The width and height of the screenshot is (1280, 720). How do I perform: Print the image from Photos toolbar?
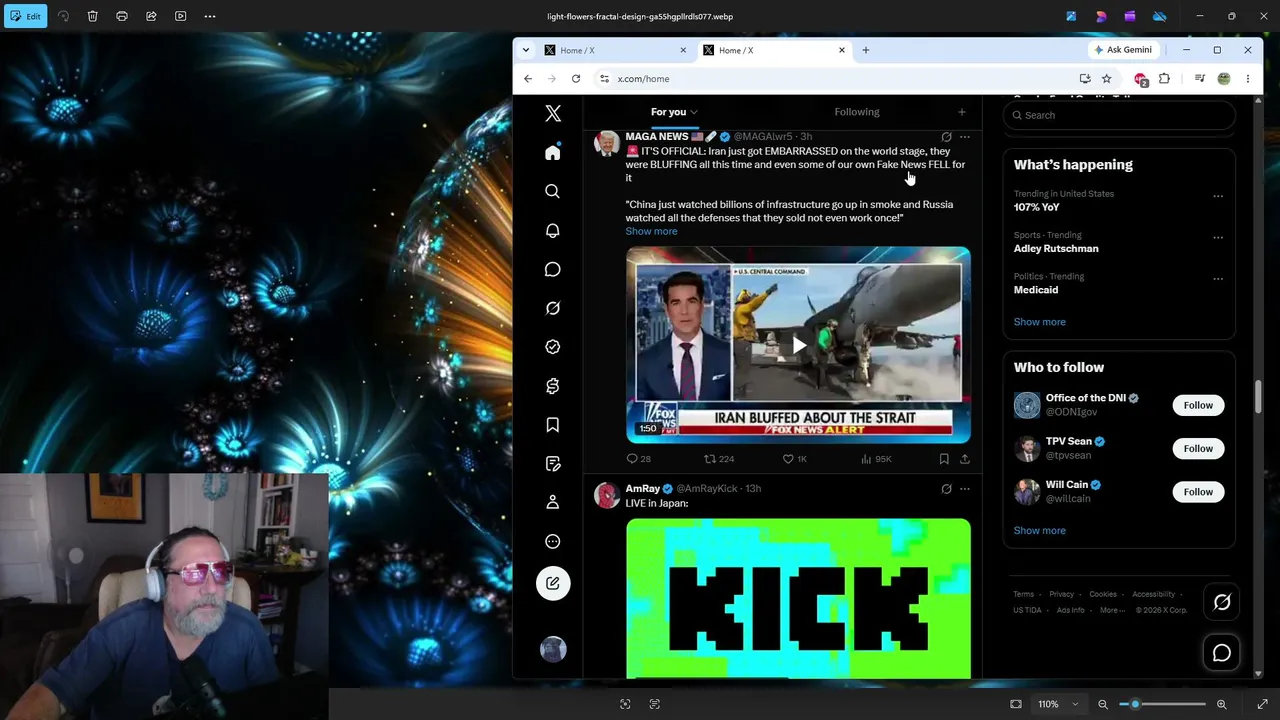[122, 16]
